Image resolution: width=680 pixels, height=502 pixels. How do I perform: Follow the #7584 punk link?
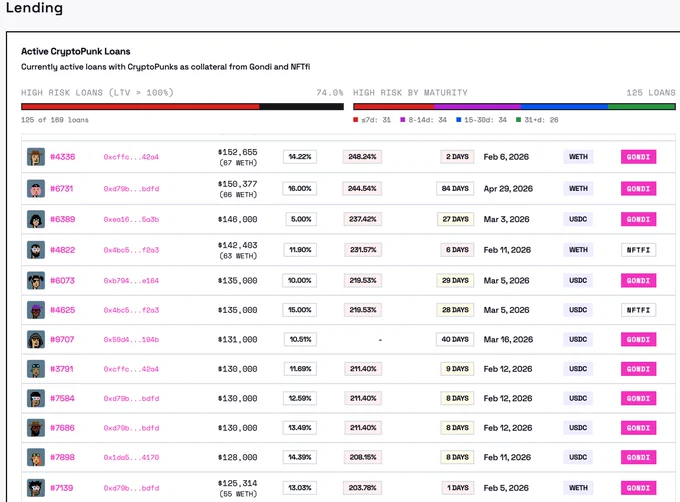[62, 398]
